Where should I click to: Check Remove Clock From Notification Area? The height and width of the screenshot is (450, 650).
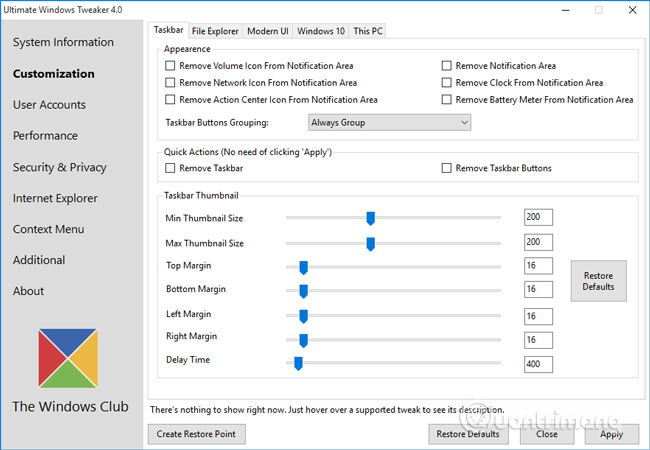448,83
